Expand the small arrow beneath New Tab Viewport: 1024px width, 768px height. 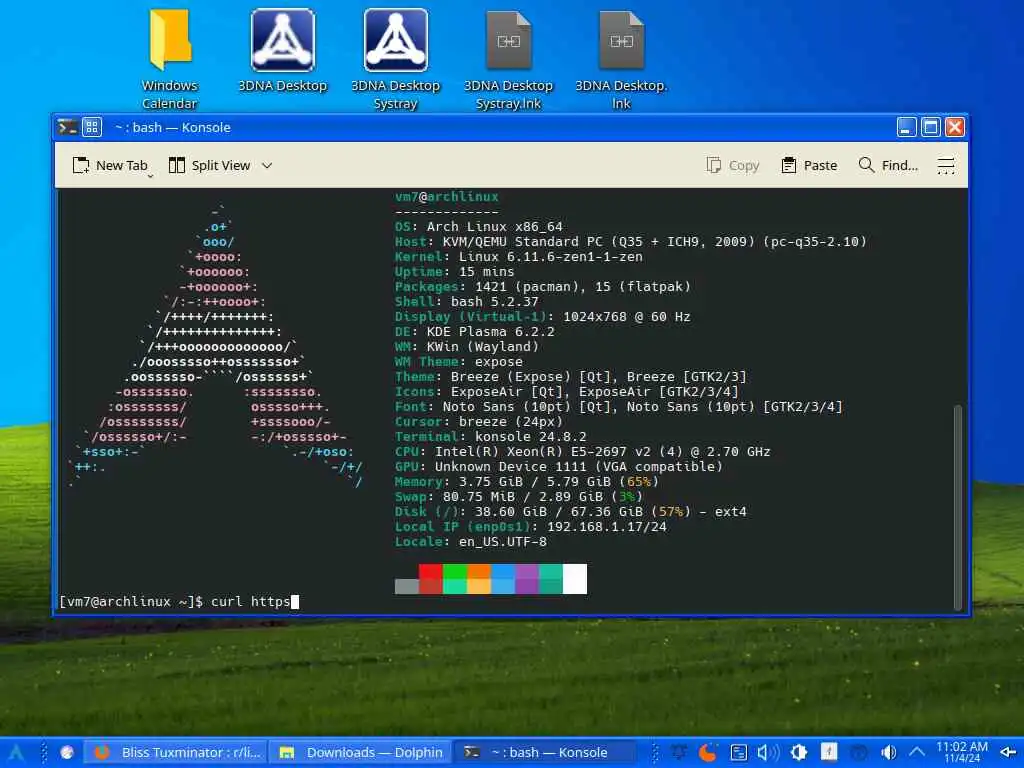pyautogui.click(x=150, y=176)
